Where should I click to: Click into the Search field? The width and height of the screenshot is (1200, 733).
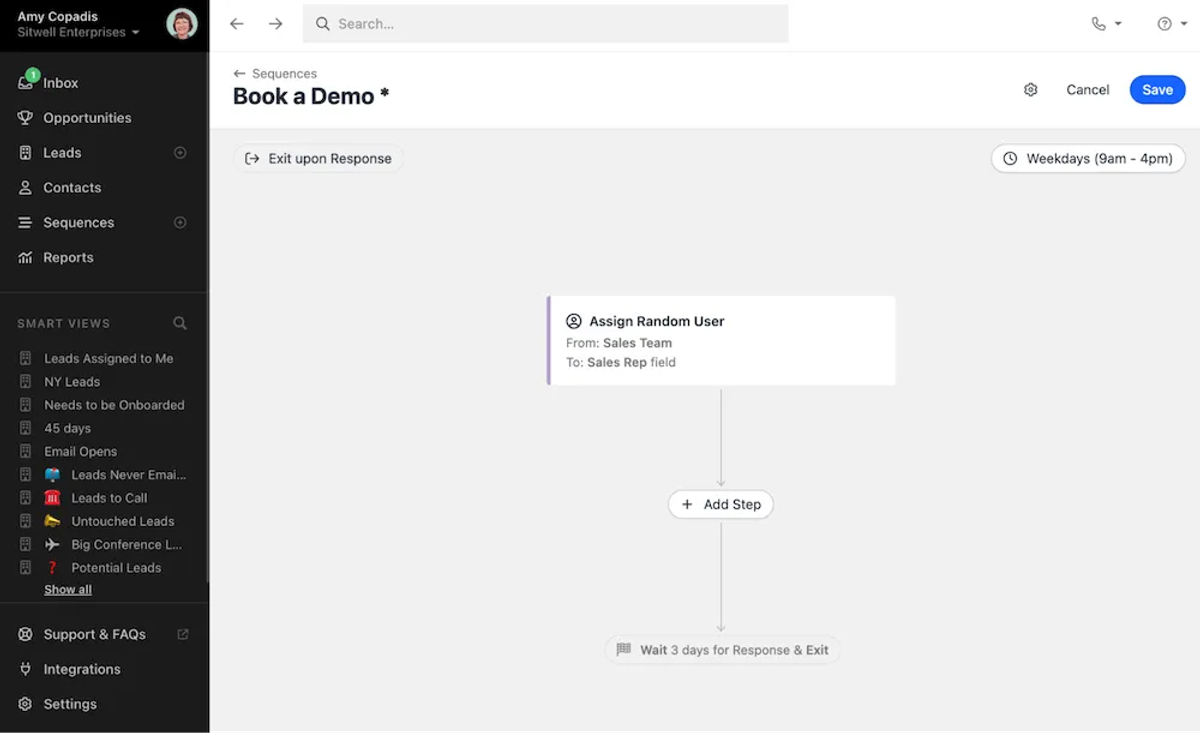pos(546,24)
